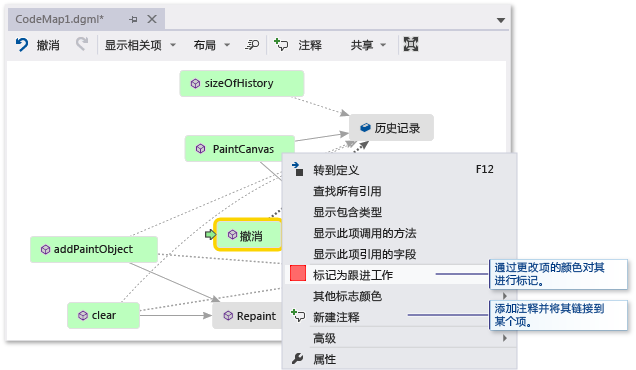
Task: Click the add comment bubble icon in toolbar
Action: [x=281, y=44]
